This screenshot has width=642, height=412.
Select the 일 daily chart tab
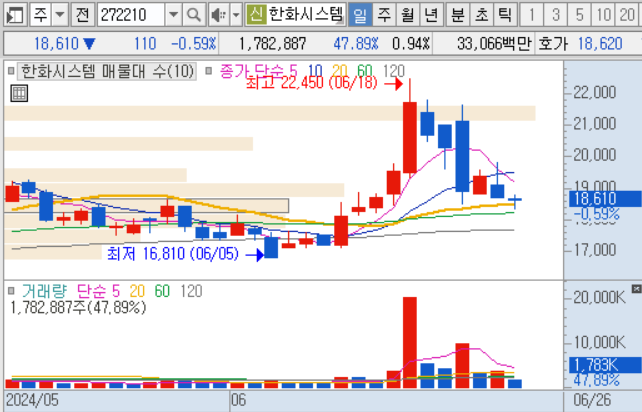(x=360, y=15)
